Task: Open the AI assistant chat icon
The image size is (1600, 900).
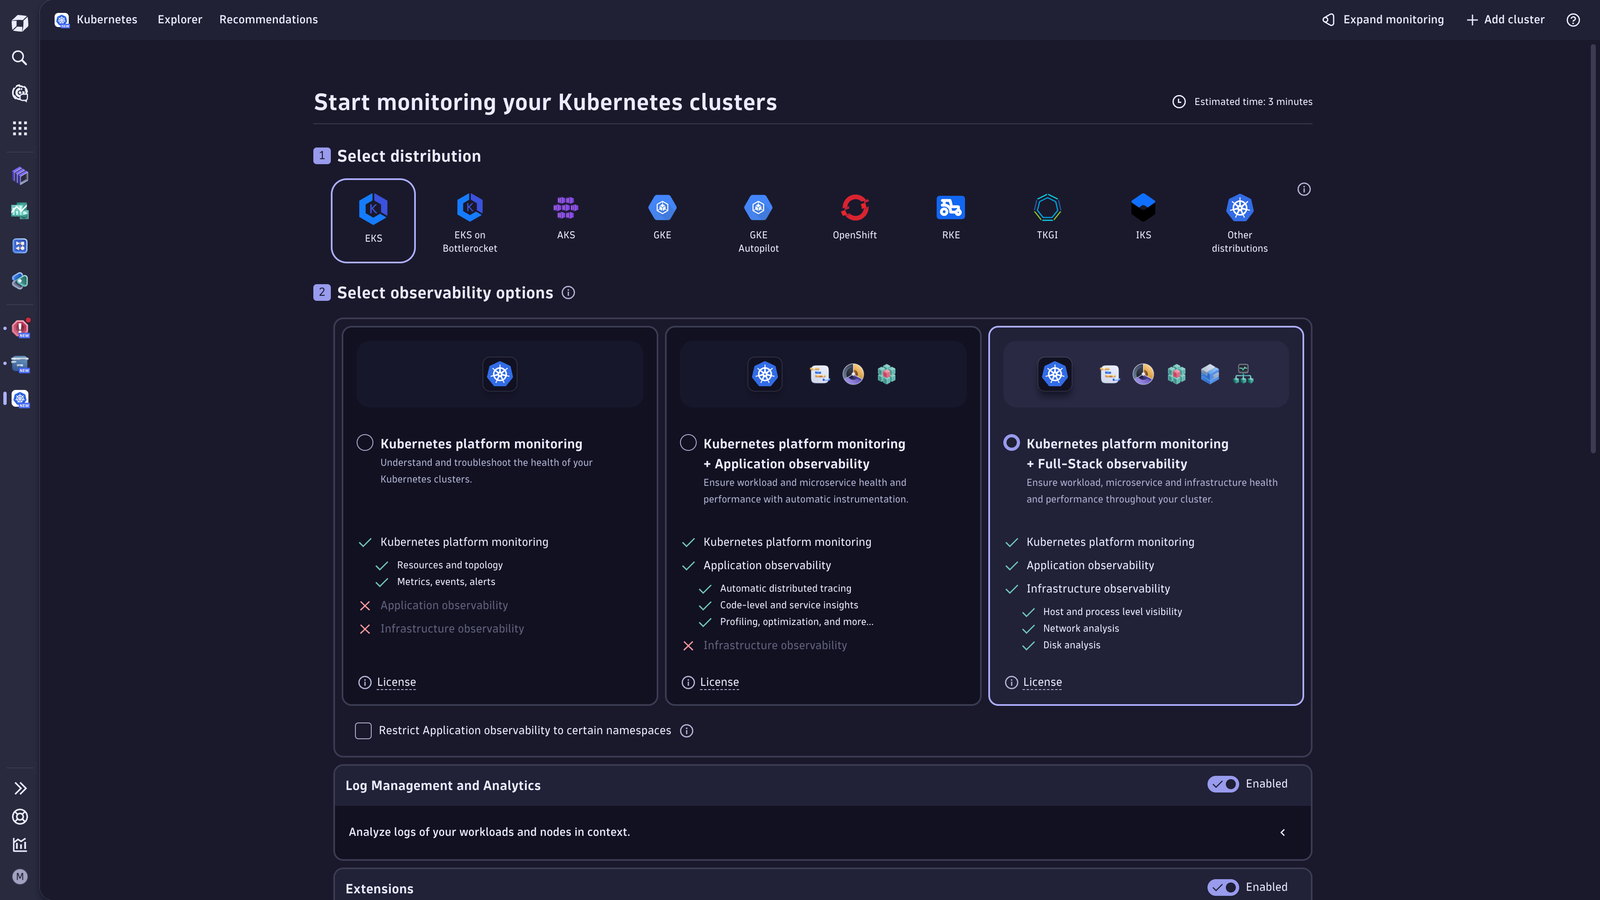Action: pos(19,93)
